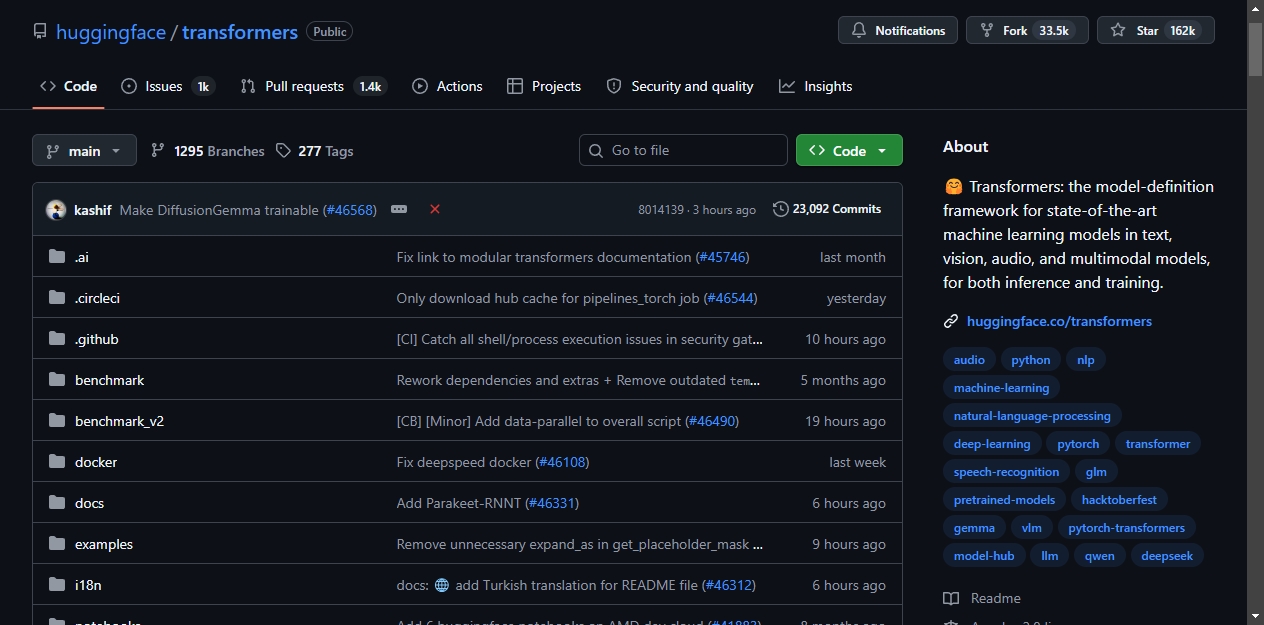Click the repository book icon beside huggingface
This screenshot has height=625, width=1264.
tap(40, 31)
